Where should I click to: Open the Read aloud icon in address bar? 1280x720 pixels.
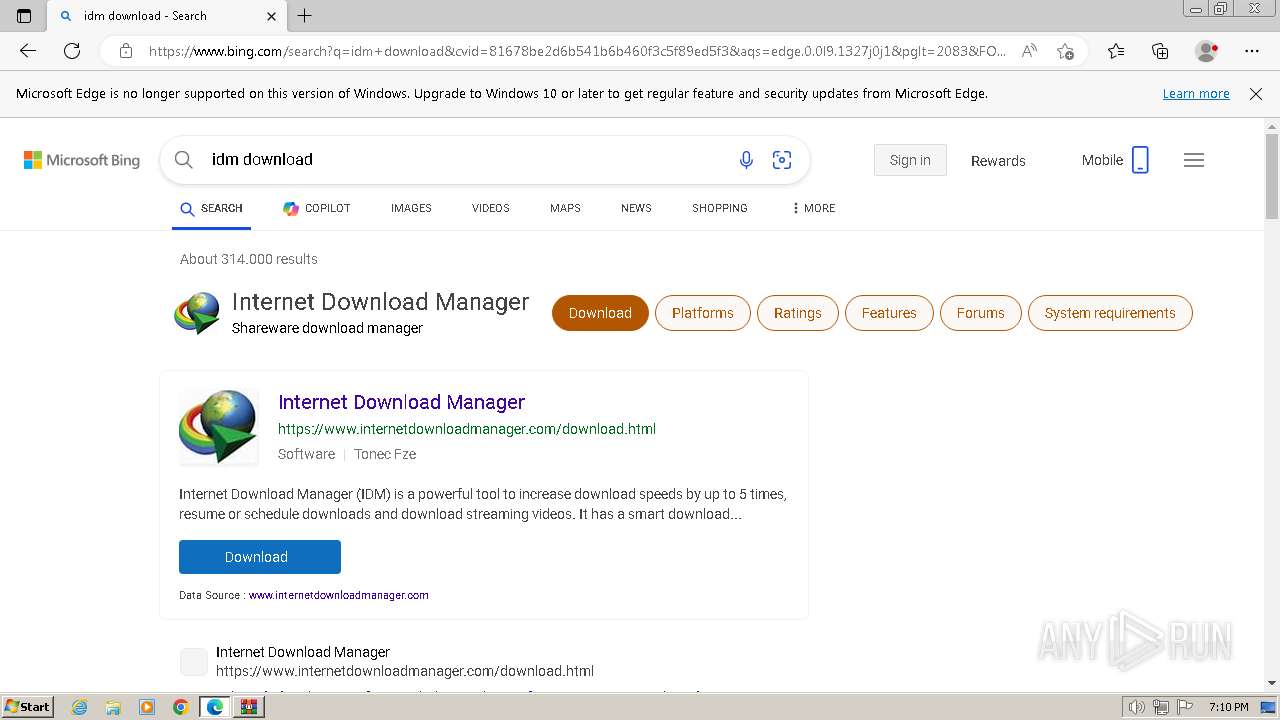pyautogui.click(x=1029, y=51)
